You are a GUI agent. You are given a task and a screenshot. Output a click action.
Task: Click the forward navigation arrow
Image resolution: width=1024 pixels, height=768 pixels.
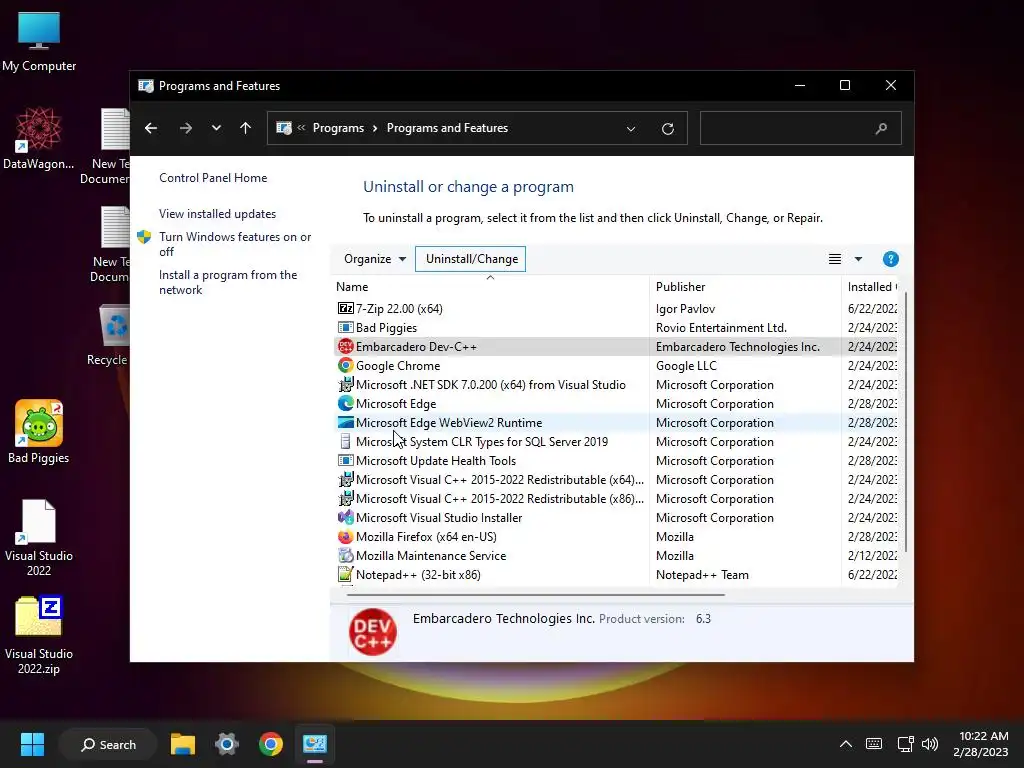pos(185,128)
